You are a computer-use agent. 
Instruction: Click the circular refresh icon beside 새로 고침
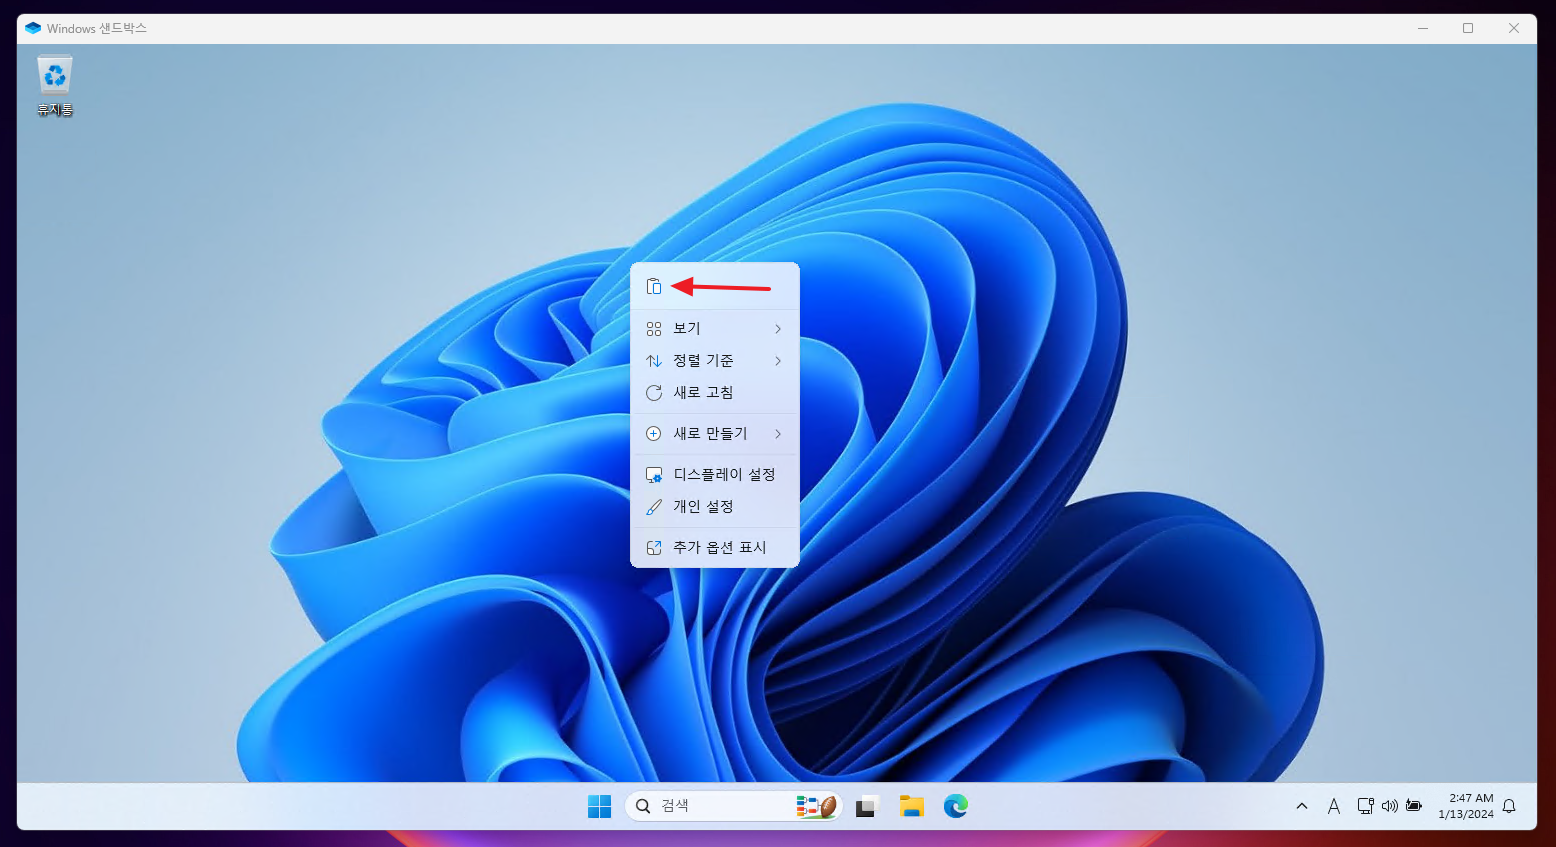coord(654,393)
